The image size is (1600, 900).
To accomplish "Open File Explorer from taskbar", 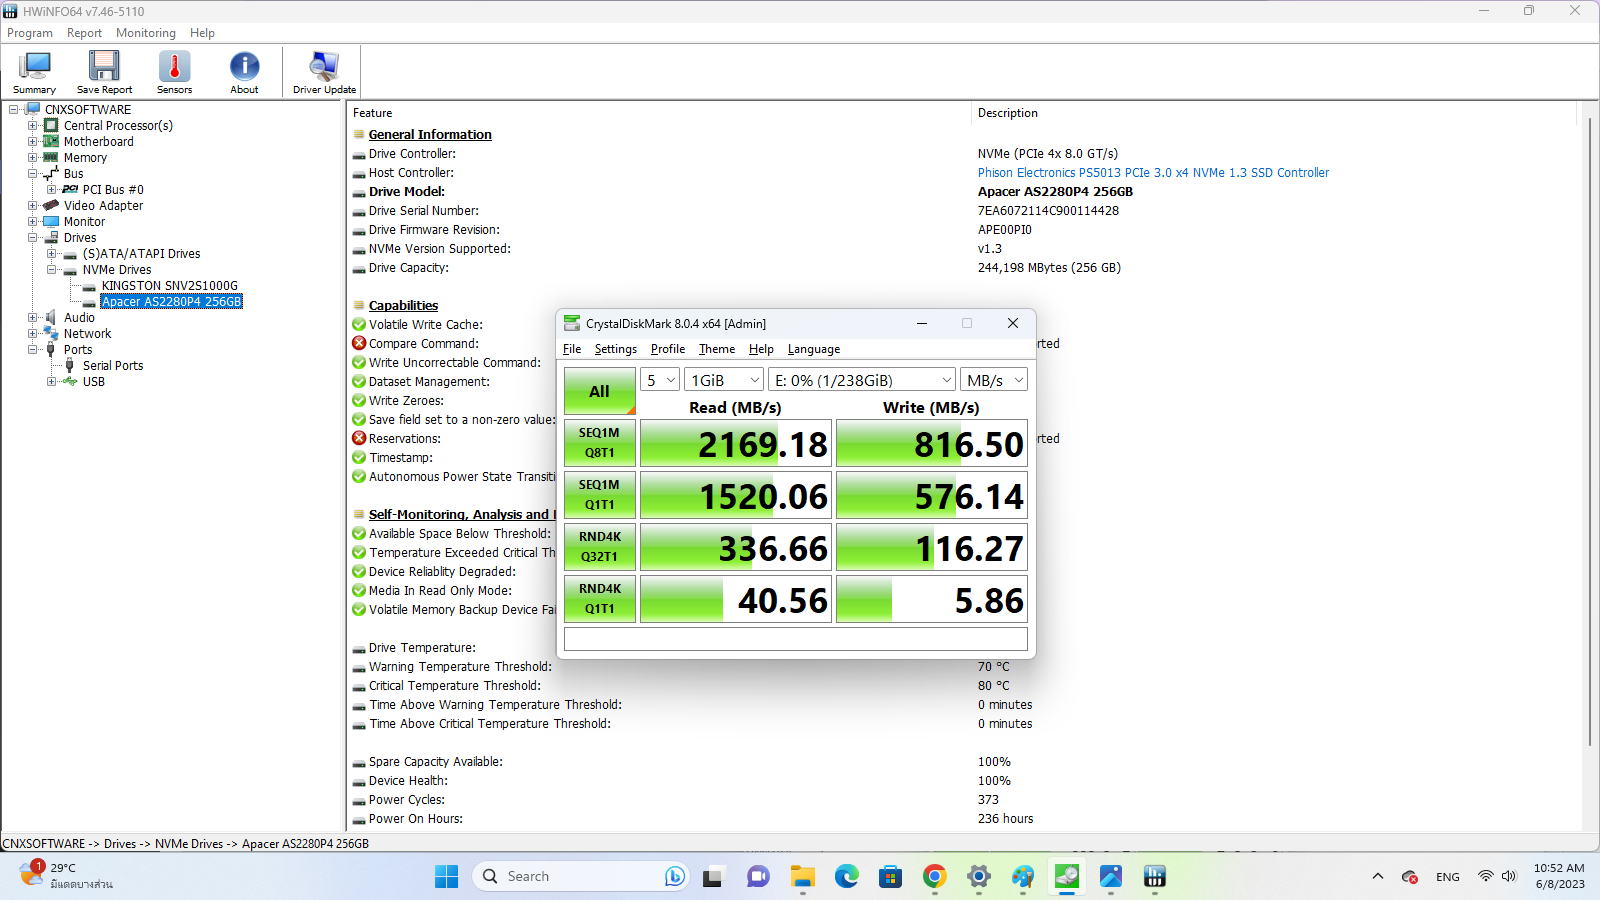I will 802,877.
